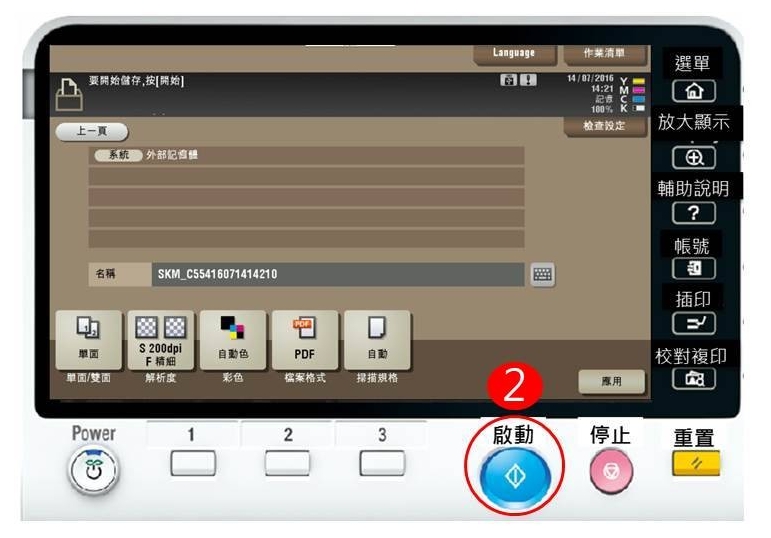Open the auto color setting tile
The height and width of the screenshot is (538, 771).
click(233, 340)
